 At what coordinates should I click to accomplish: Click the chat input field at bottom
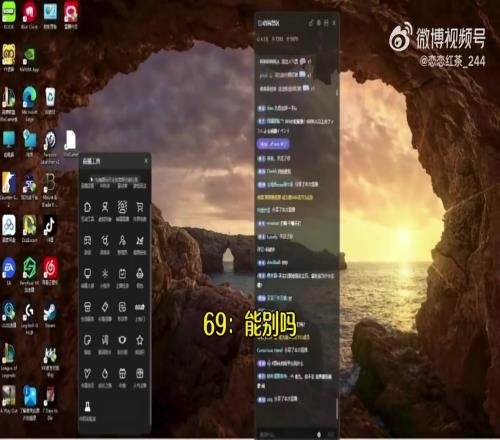285,434
